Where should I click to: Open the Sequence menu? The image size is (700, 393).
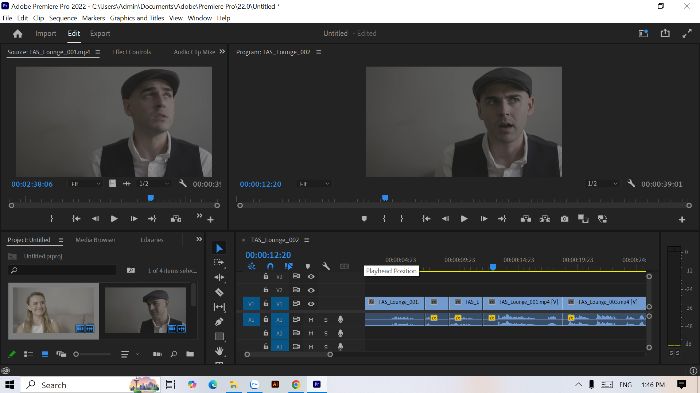(63, 18)
